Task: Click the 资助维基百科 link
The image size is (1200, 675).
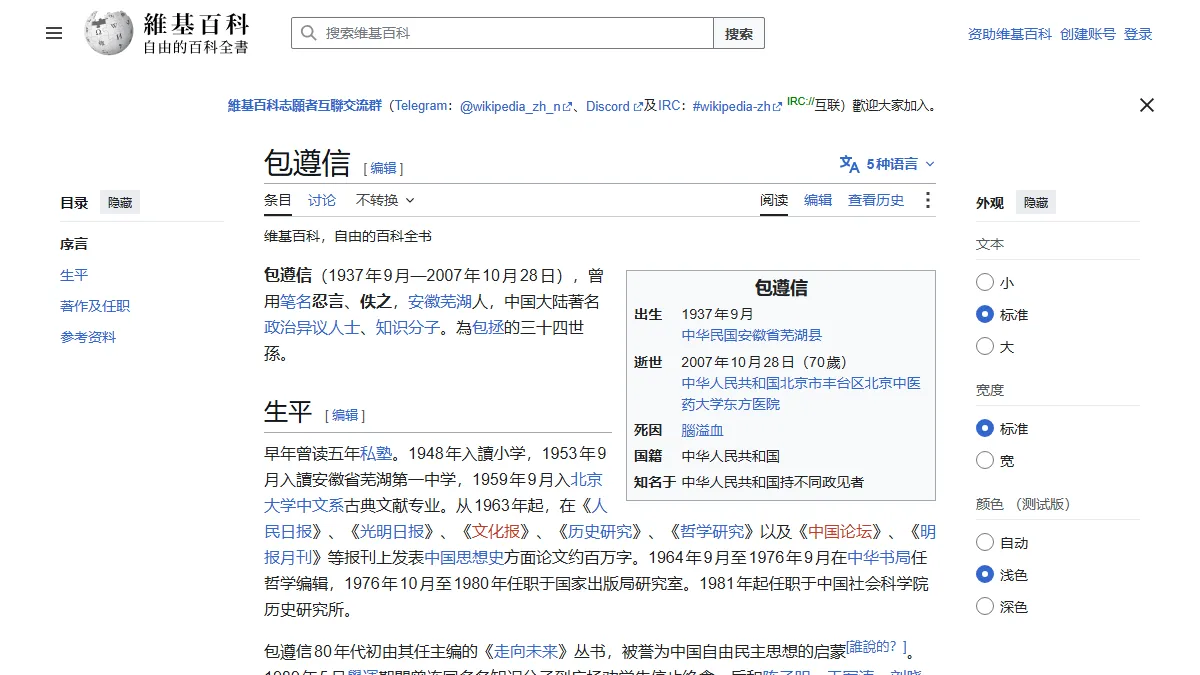Action: click(1010, 34)
